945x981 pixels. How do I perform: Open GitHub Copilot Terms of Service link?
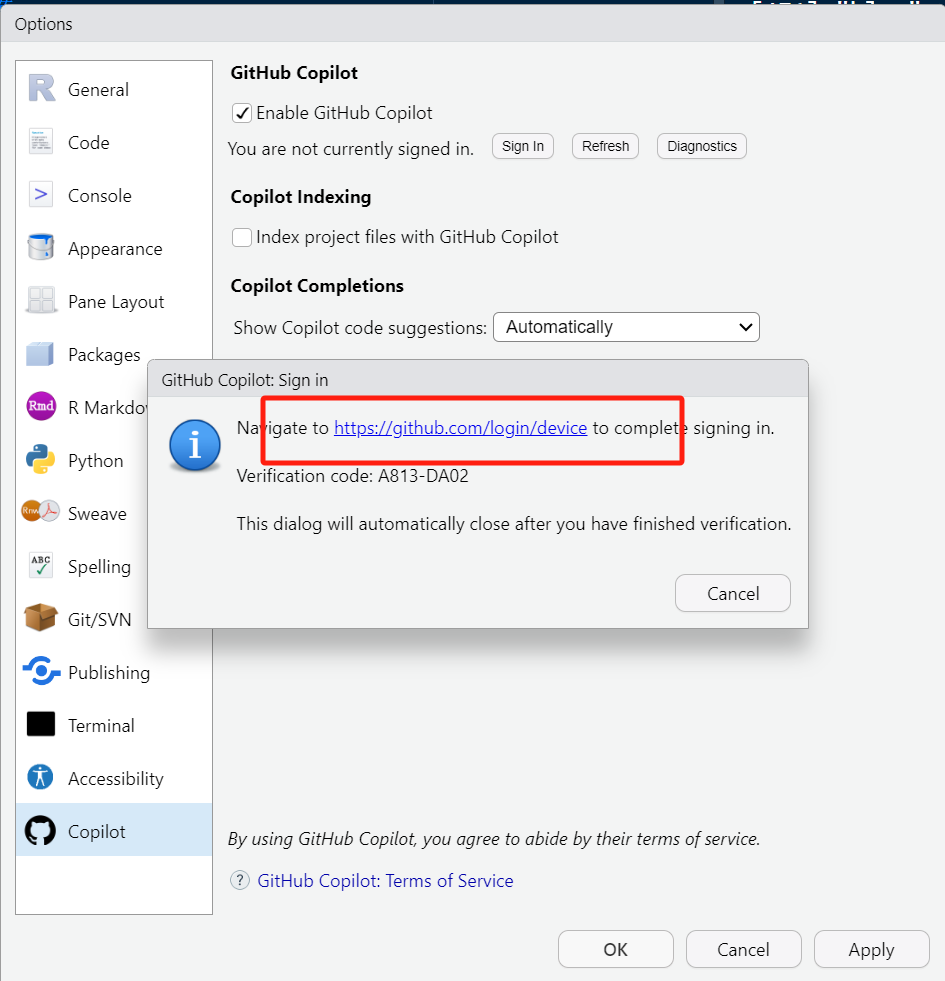point(385,881)
